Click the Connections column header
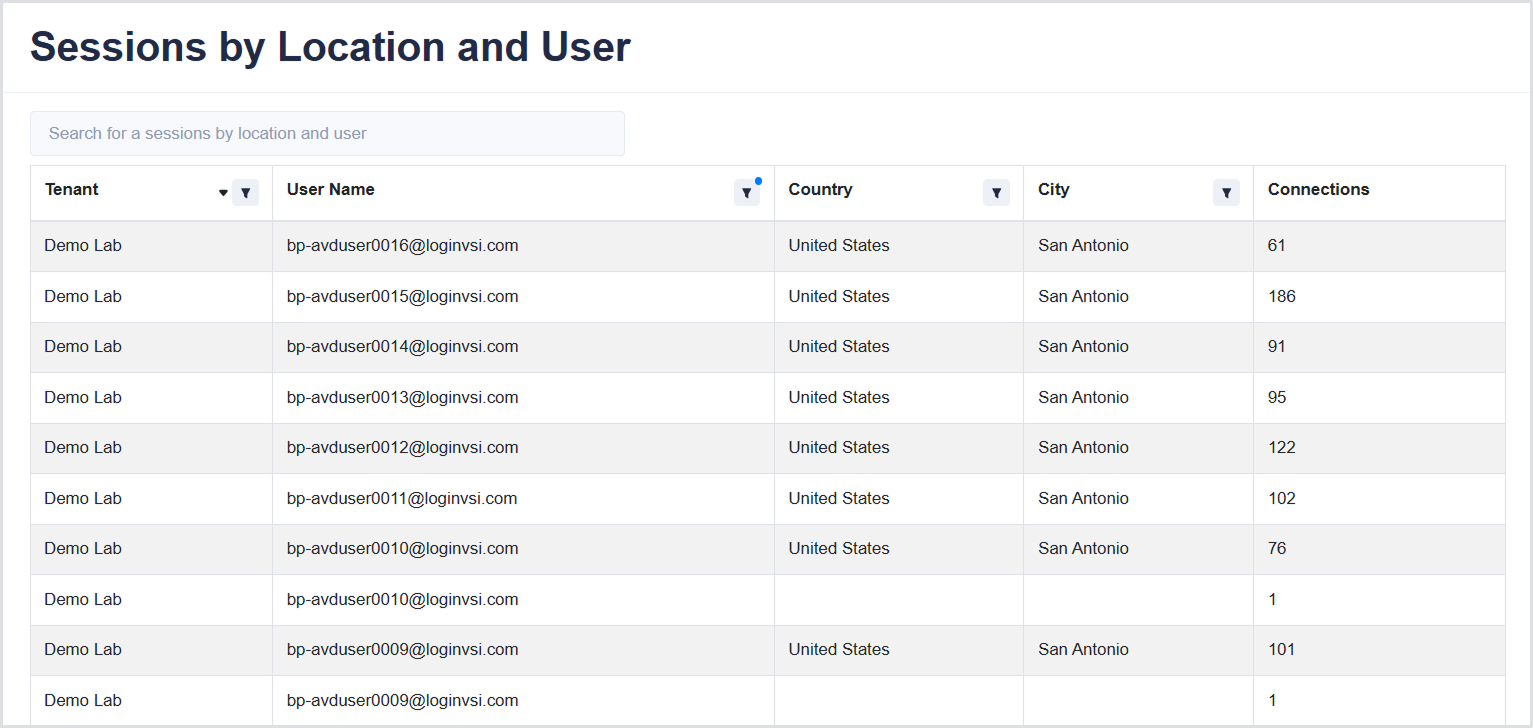This screenshot has height=728, width=1533. (1319, 189)
